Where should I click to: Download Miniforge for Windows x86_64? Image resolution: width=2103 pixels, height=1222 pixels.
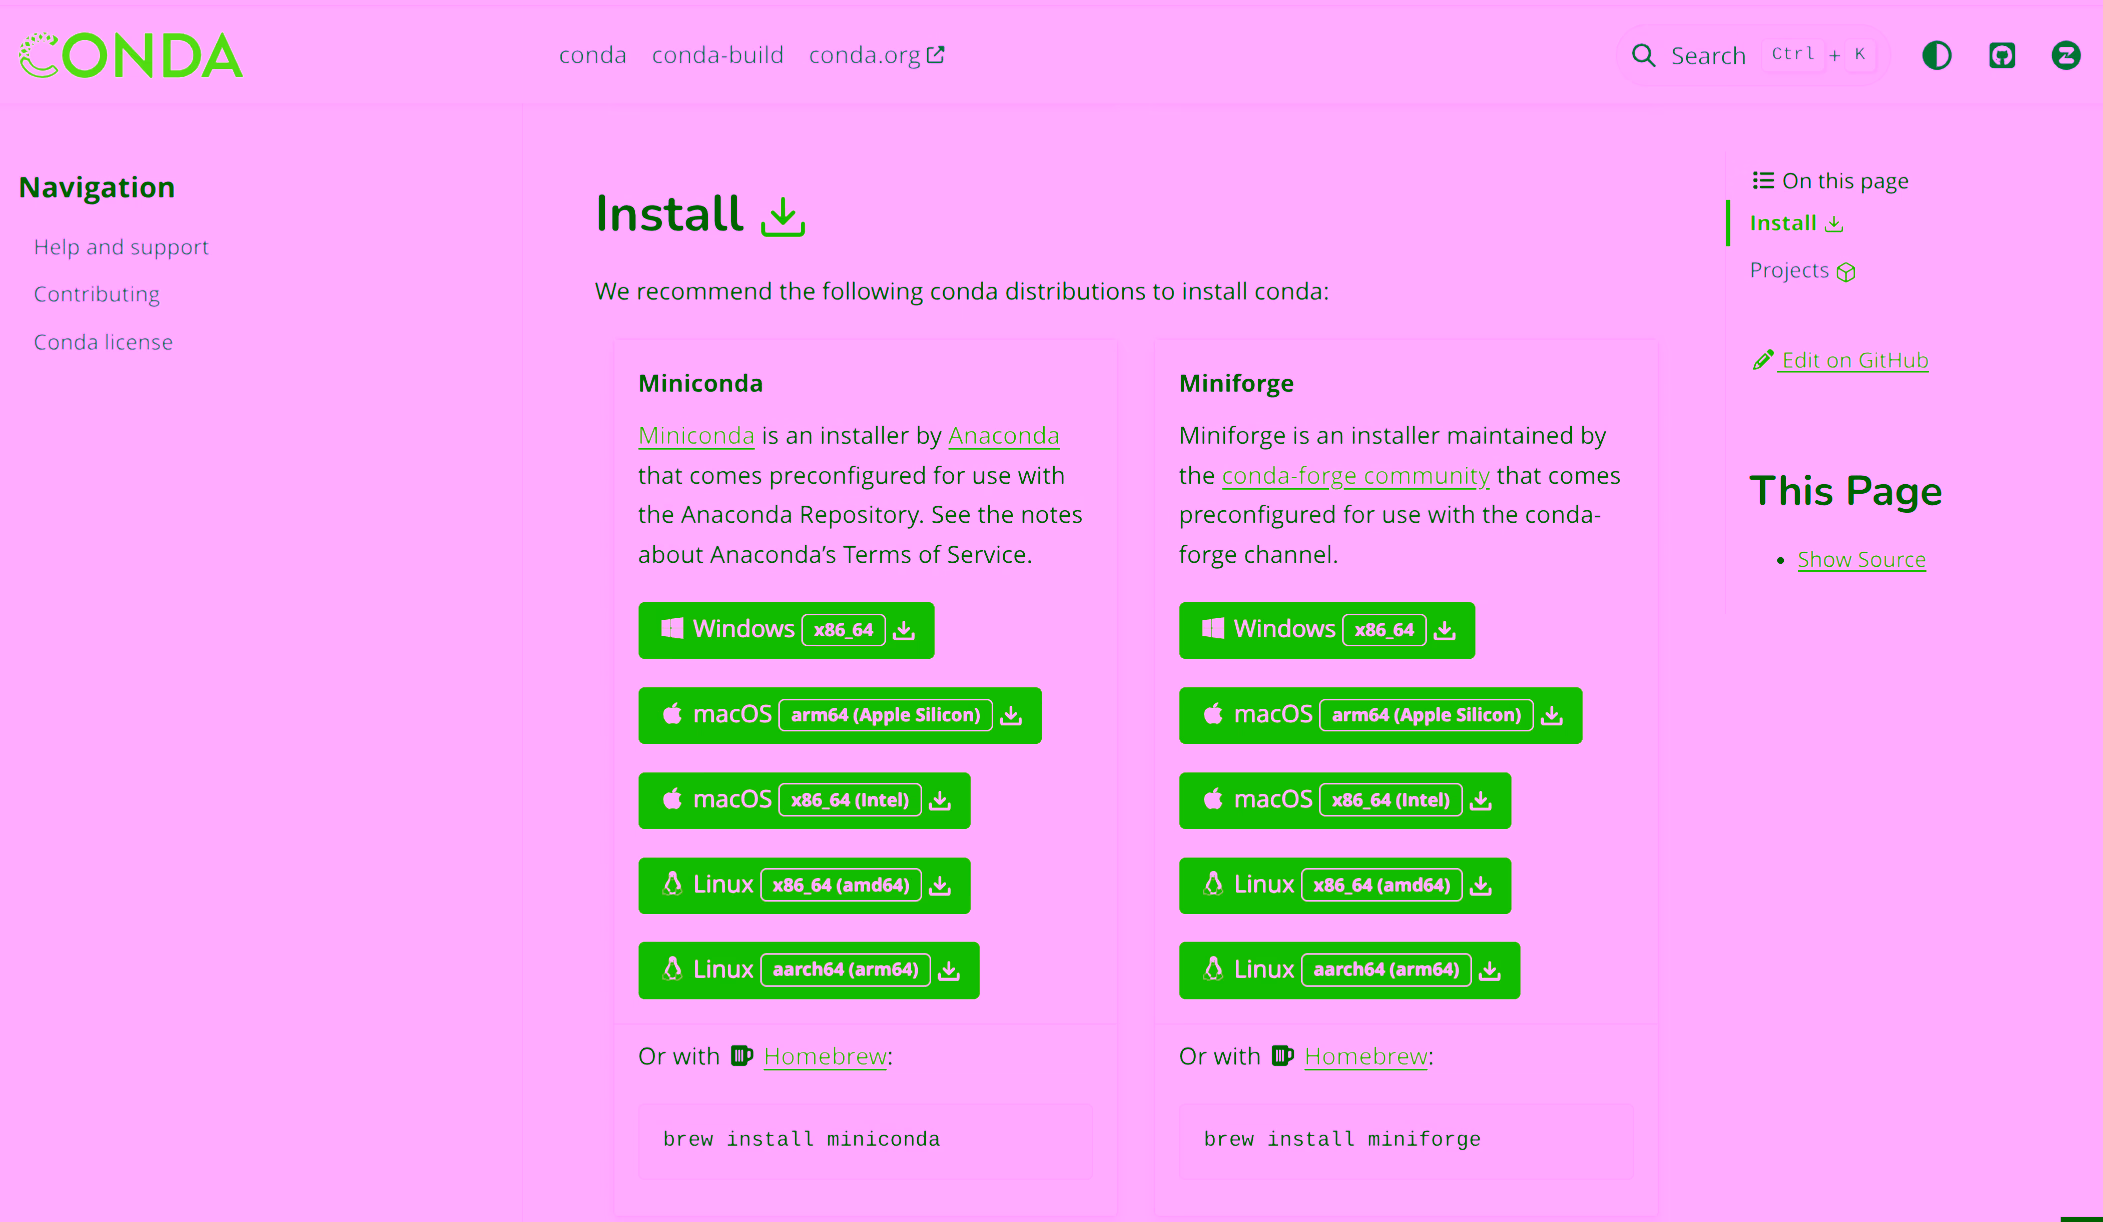pyautogui.click(x=1327, y=630)
